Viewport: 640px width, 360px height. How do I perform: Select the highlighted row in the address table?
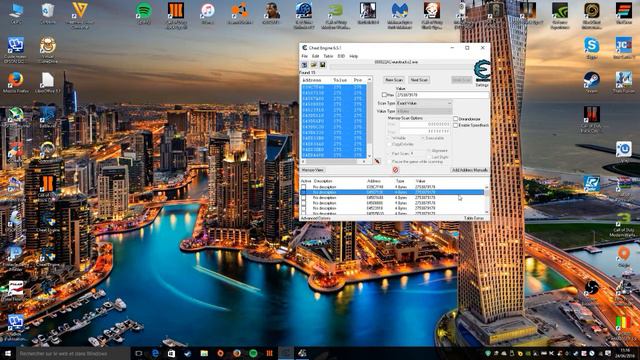pyautogui.click(x=392, y=192)
